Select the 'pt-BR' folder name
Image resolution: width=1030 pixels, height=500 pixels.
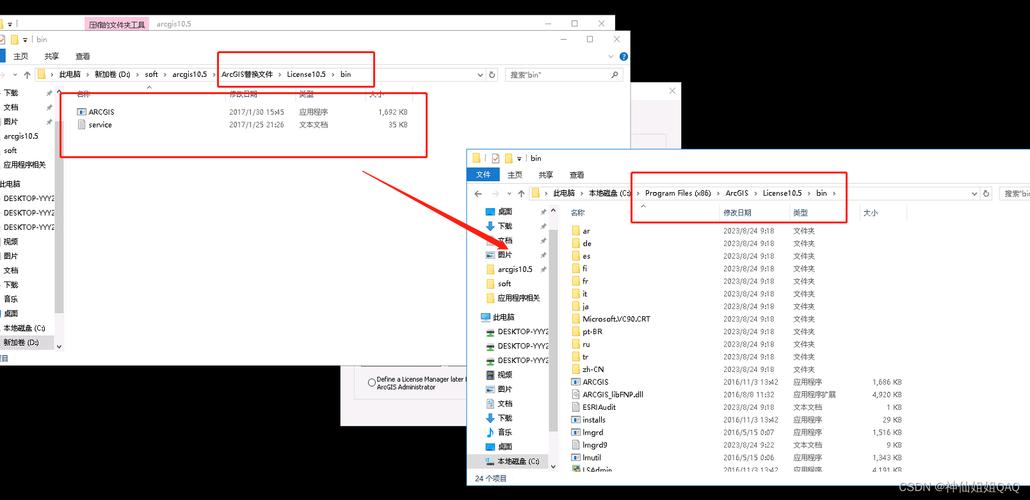click(x=593, y=331)
